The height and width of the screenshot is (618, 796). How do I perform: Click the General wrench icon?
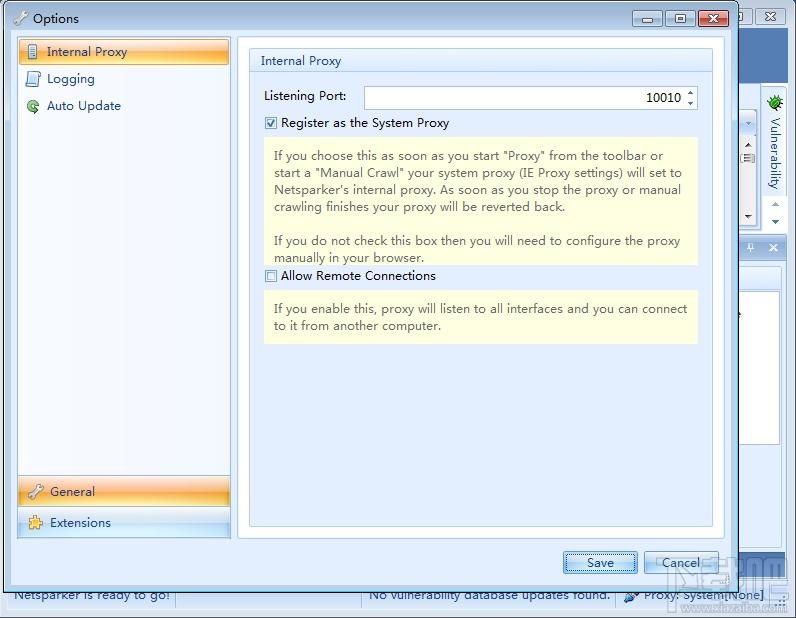pos(36,492)
